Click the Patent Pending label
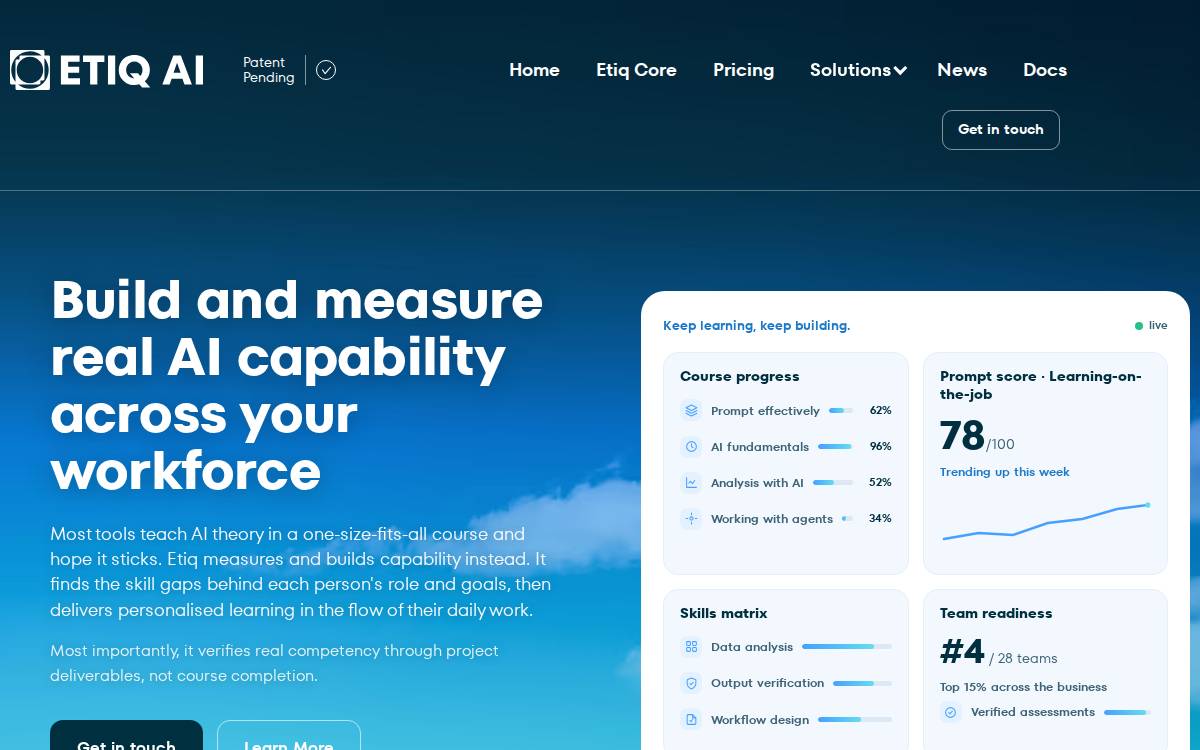This screenshot has width=1200, height=750. pos(269,70)
